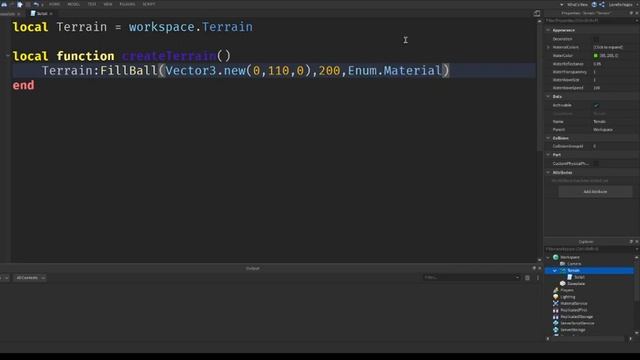The width and height of the screenshot is (640, 360).
Task: Click the WaterReflectance value field
Action: [615, 64]
